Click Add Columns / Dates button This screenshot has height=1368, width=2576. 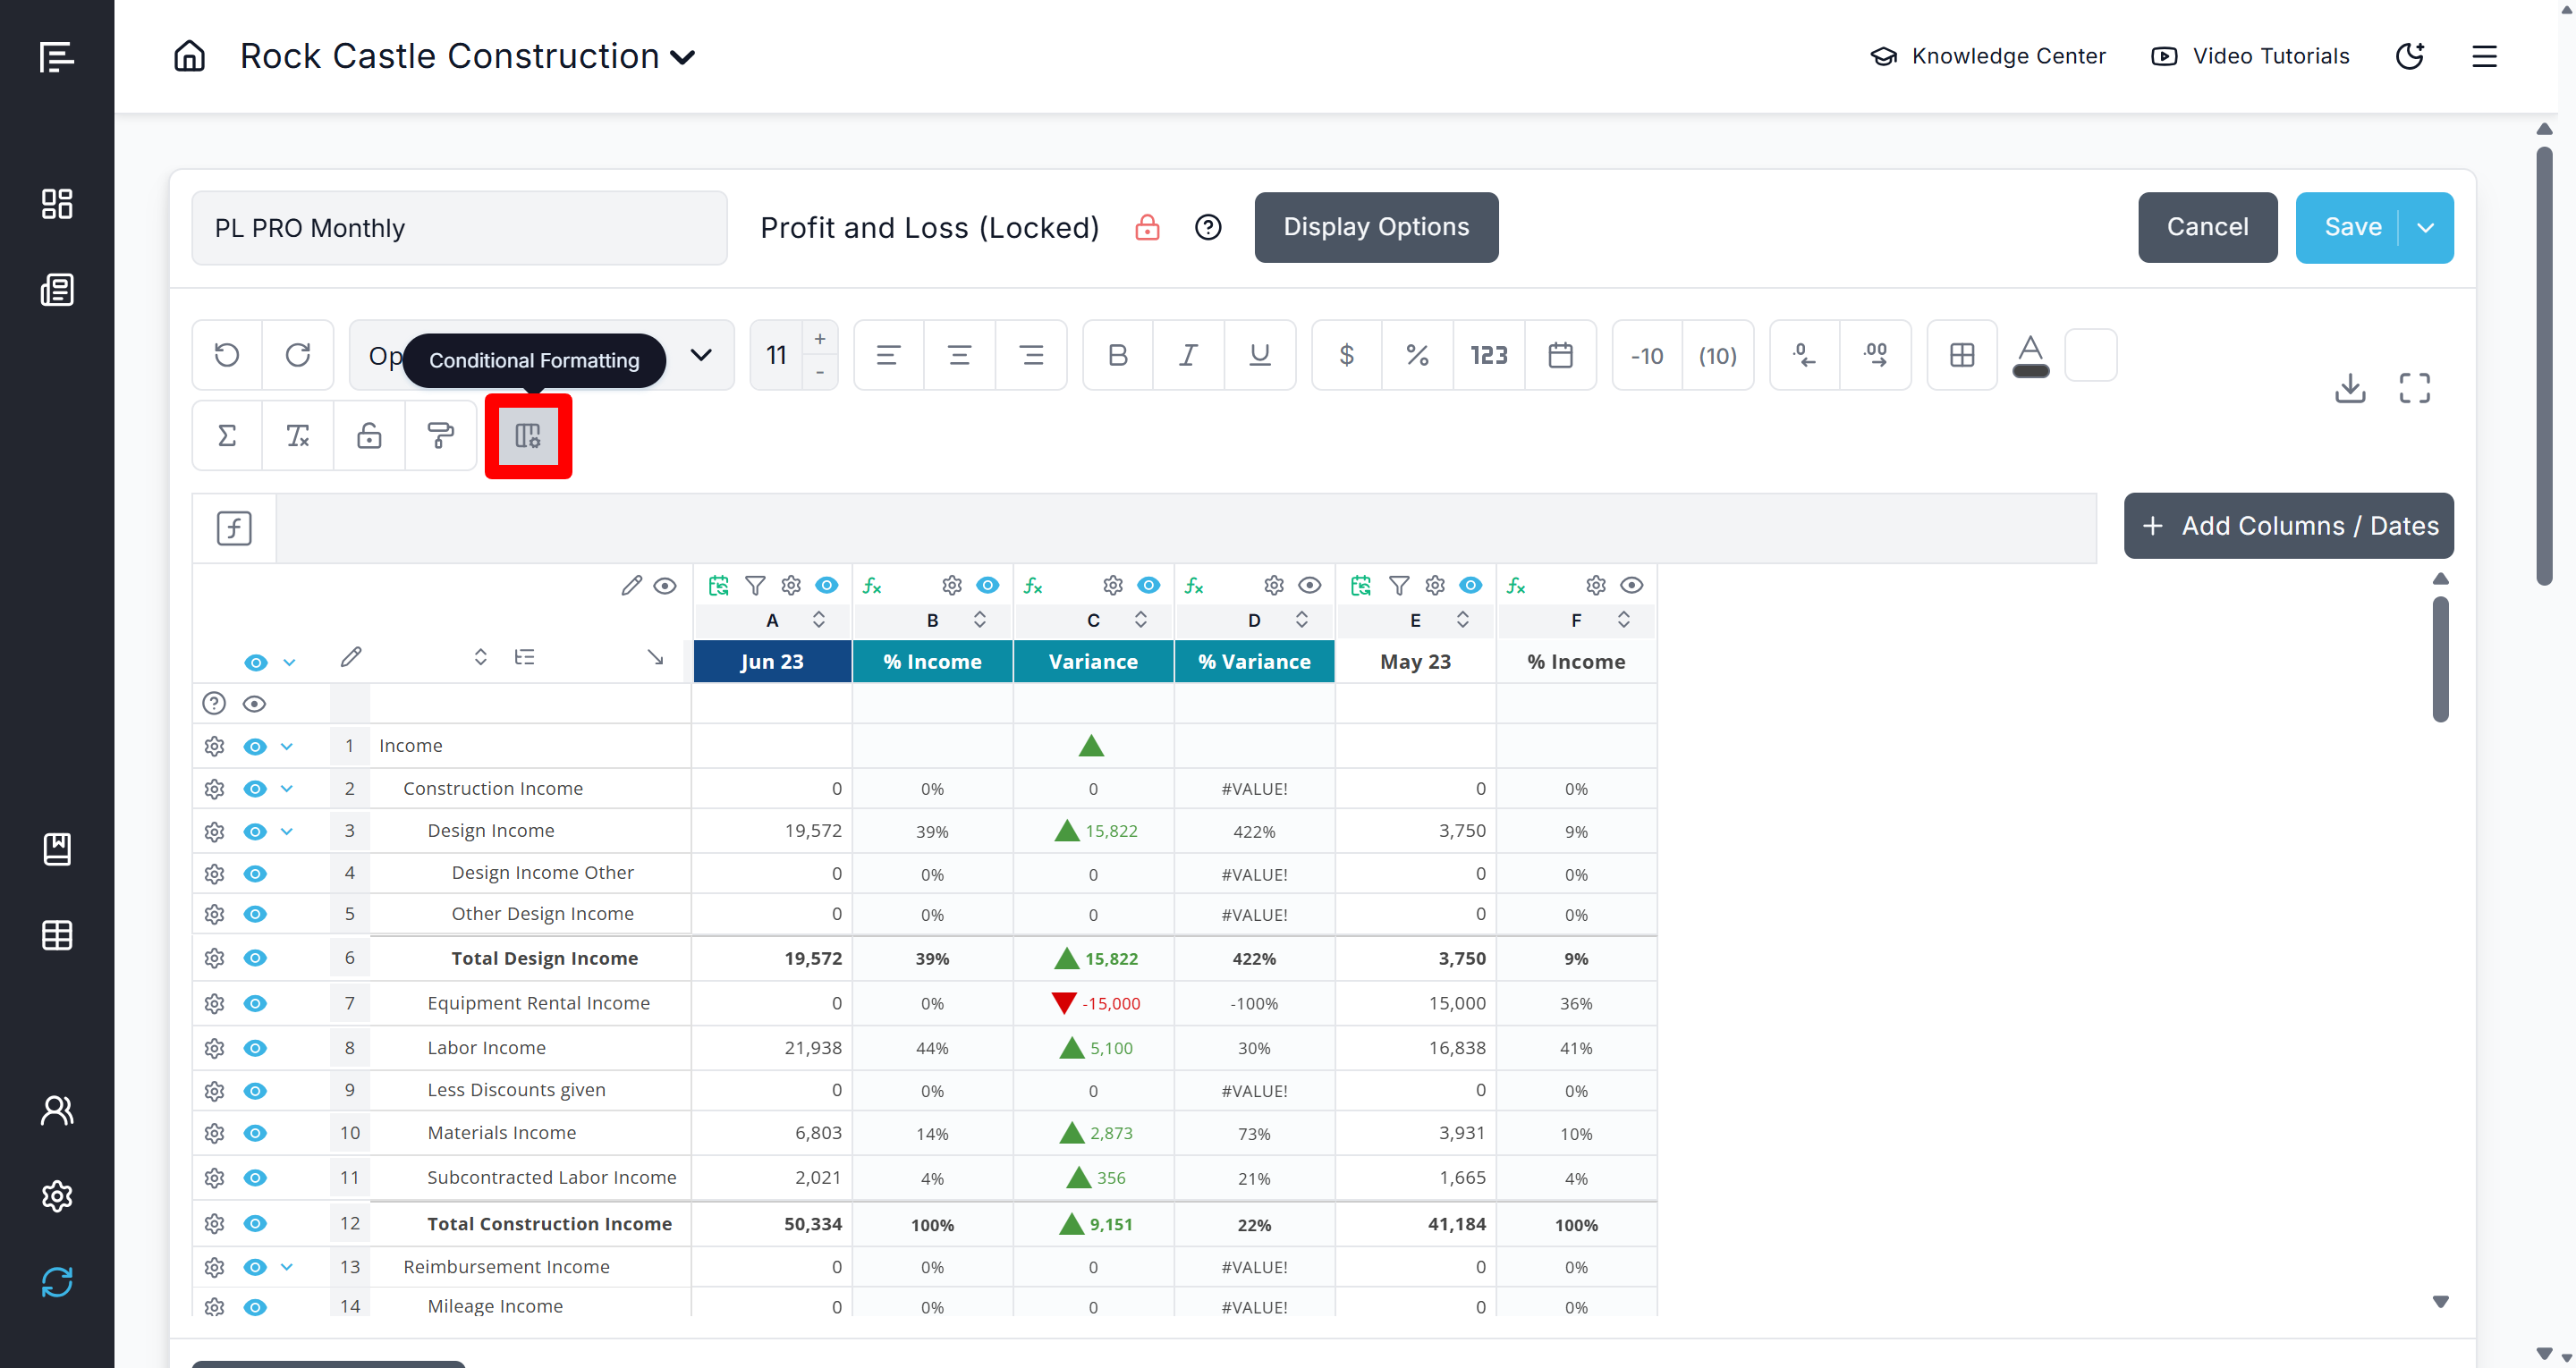tap(2287, 526)
